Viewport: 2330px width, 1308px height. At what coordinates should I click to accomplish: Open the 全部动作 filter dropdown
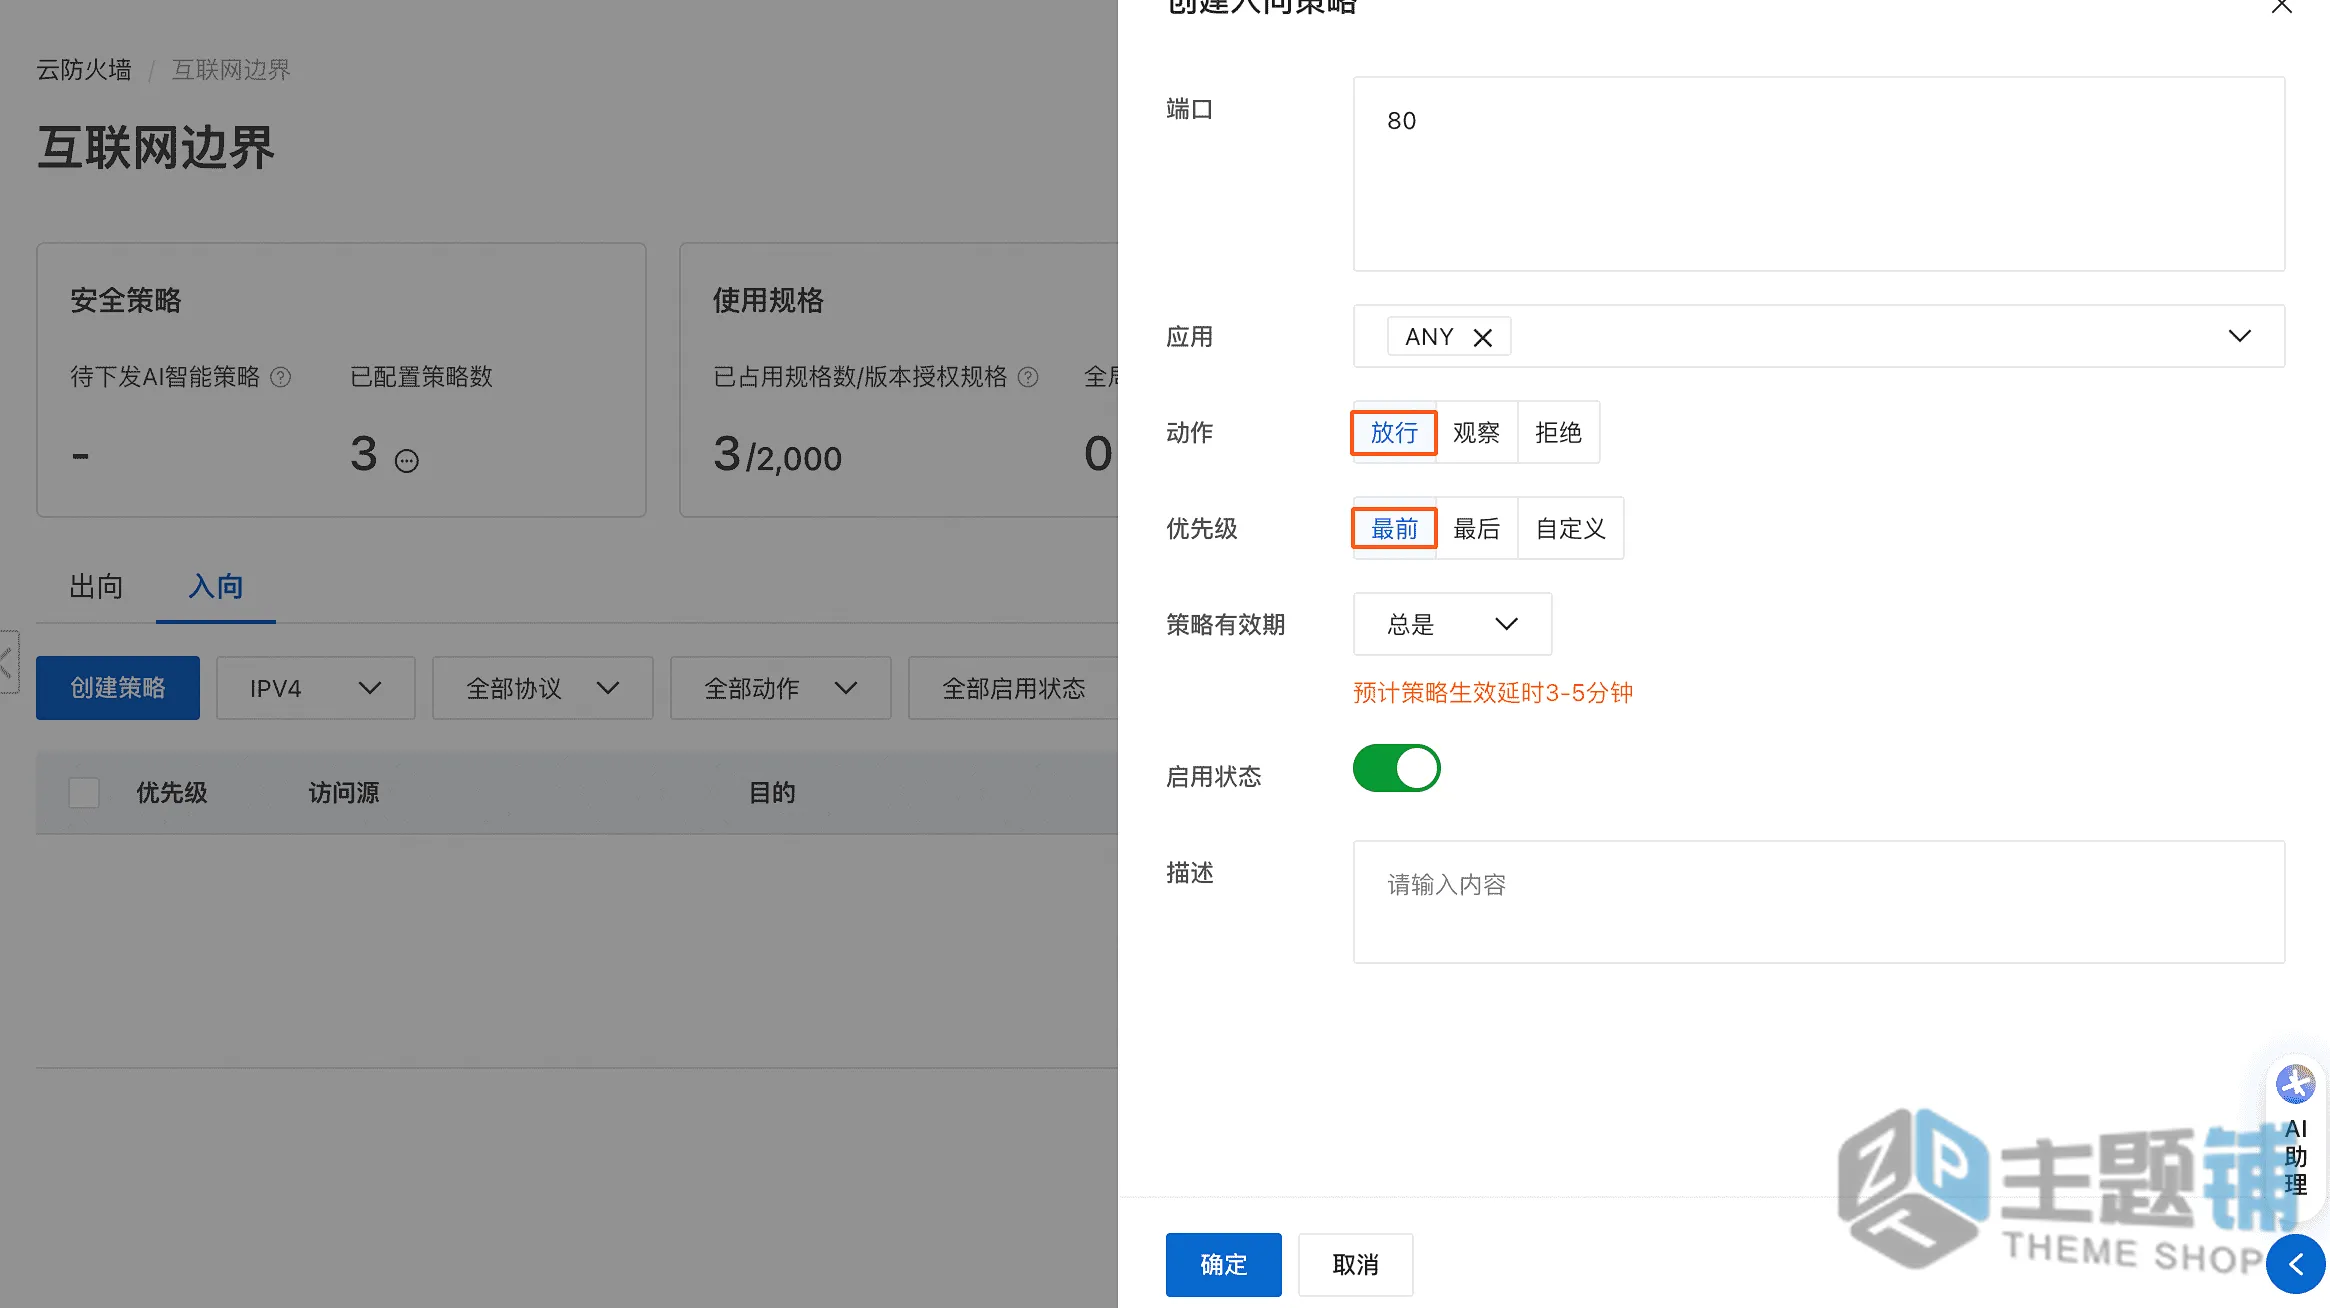coord(780,688)
